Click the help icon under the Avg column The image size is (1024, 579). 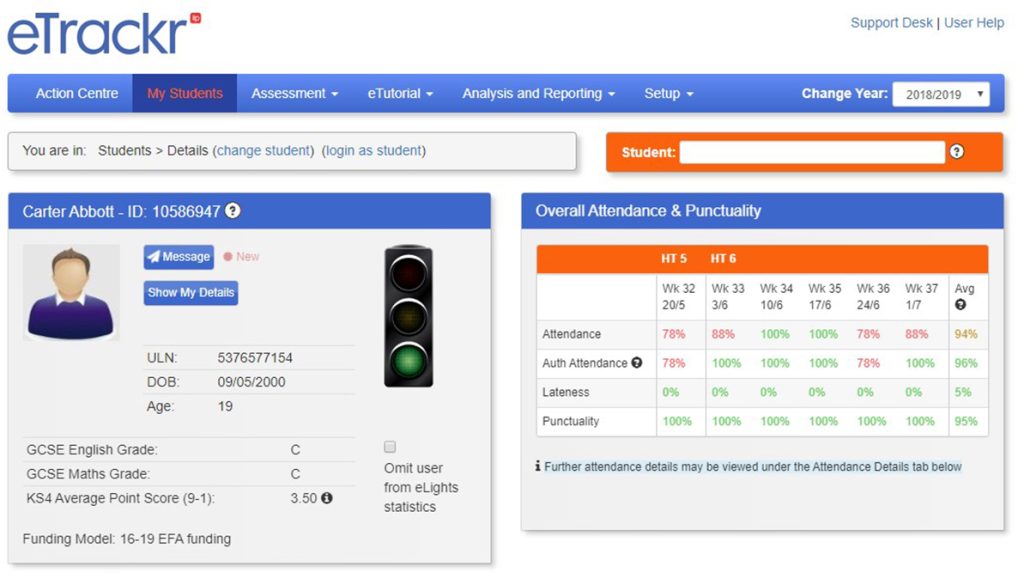point(961,305)
